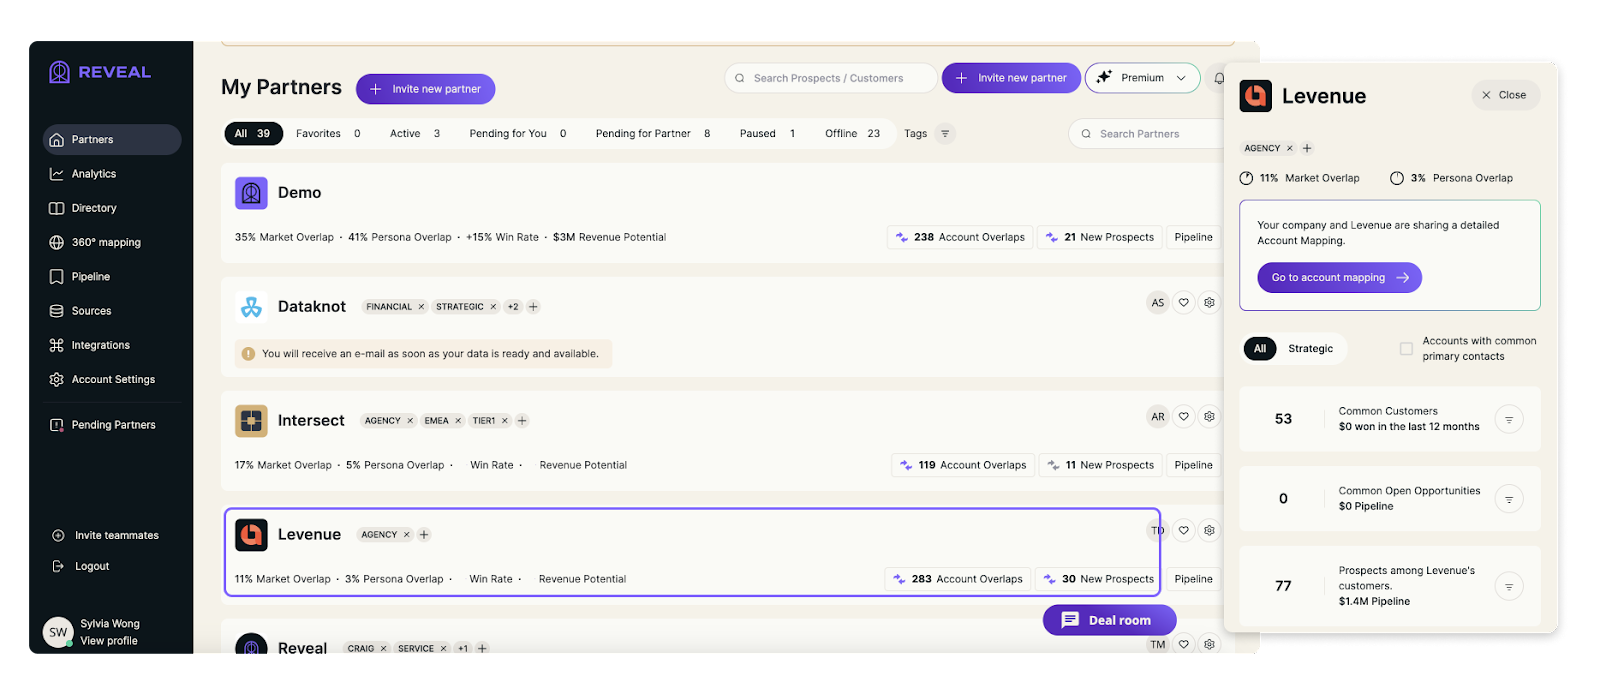
Task: Open Levenue row settings gear
Action: [1209, 531]
